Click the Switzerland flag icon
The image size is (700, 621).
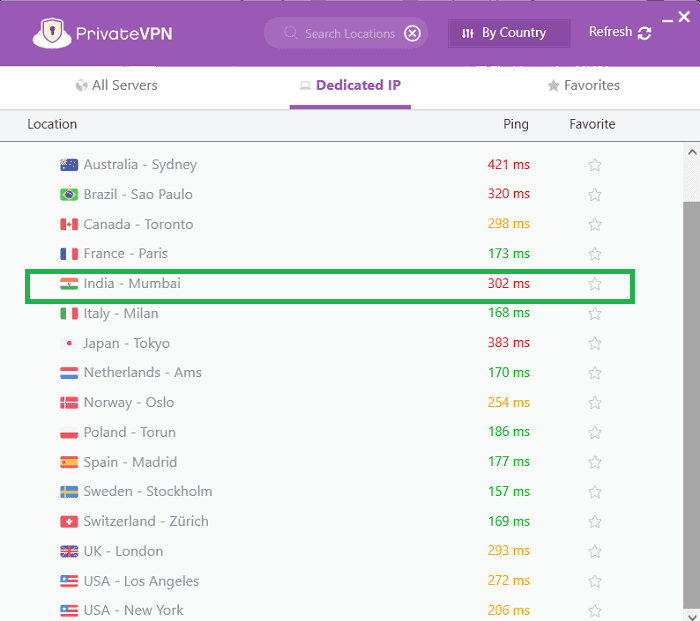(69, 521)
